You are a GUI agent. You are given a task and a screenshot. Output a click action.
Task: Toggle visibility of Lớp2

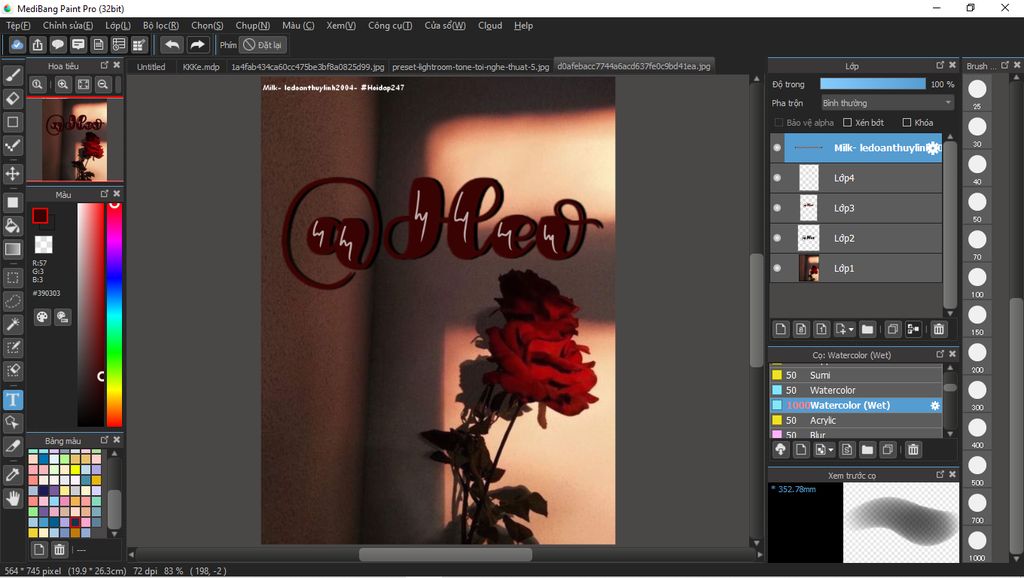777,238
